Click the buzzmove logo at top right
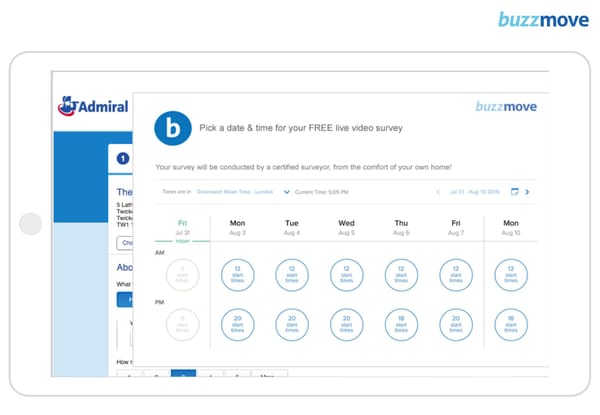Screen dimensions: 600x415 pos(544,19)
